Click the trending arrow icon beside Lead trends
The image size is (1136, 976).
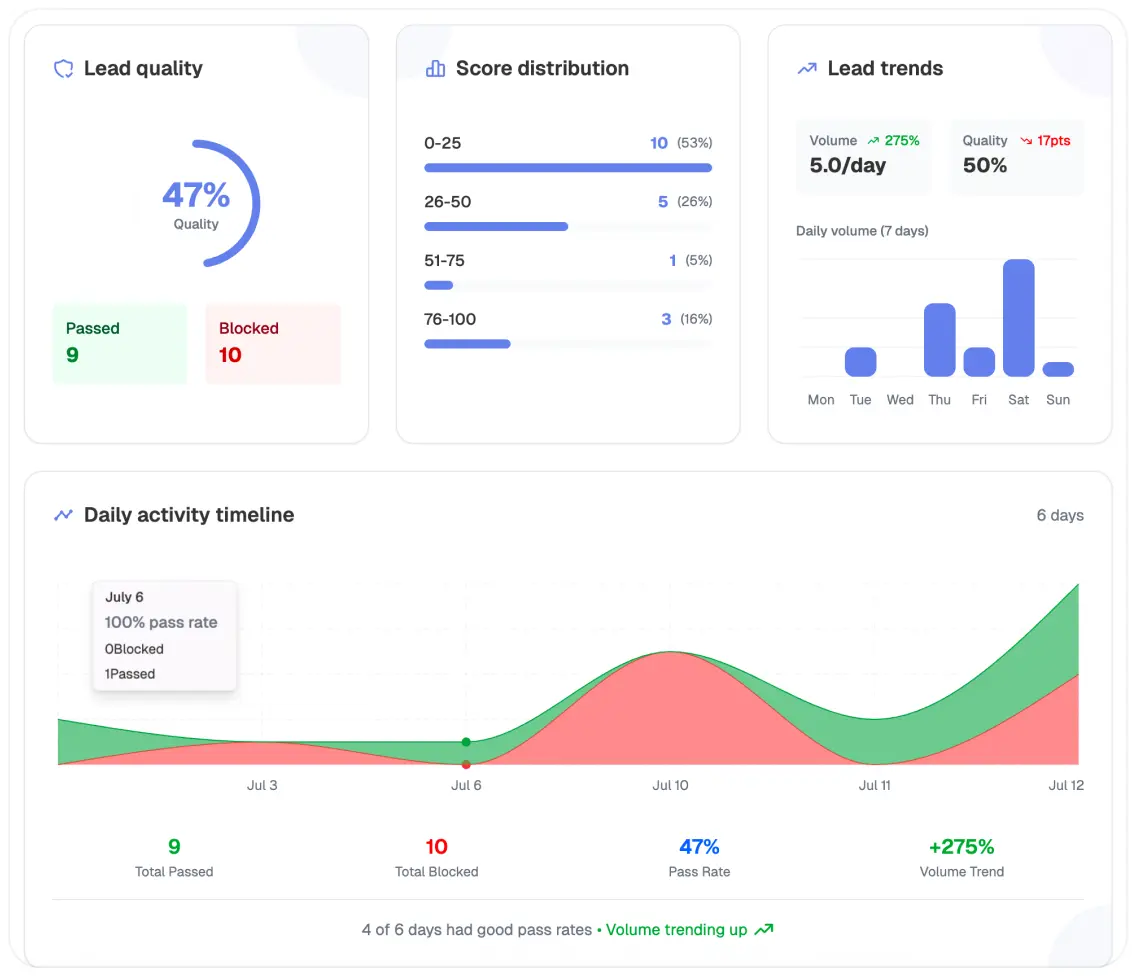(x=807, y=69)
